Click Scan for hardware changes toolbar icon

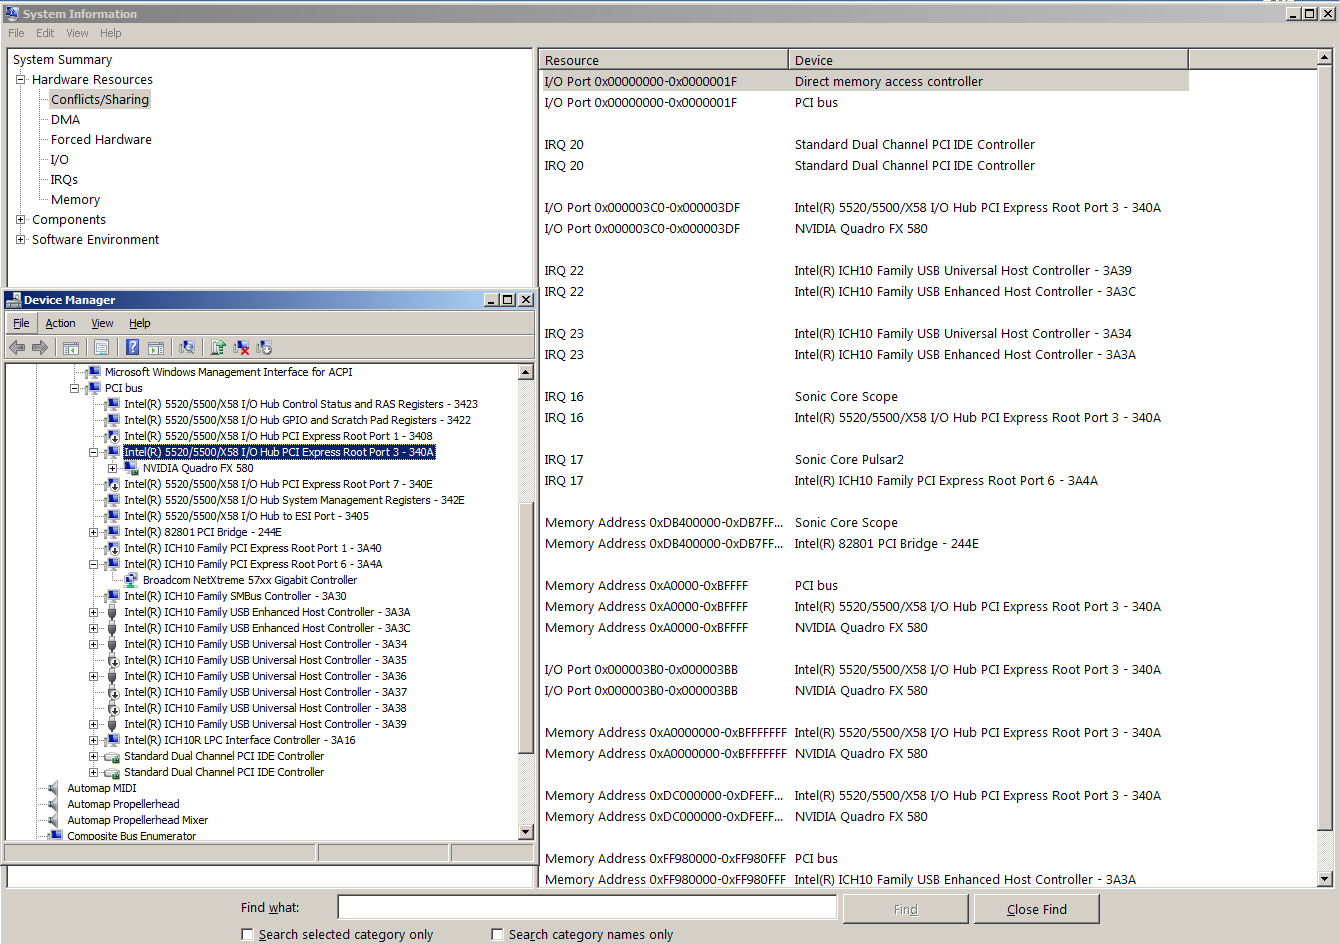[x=187, y=347]
